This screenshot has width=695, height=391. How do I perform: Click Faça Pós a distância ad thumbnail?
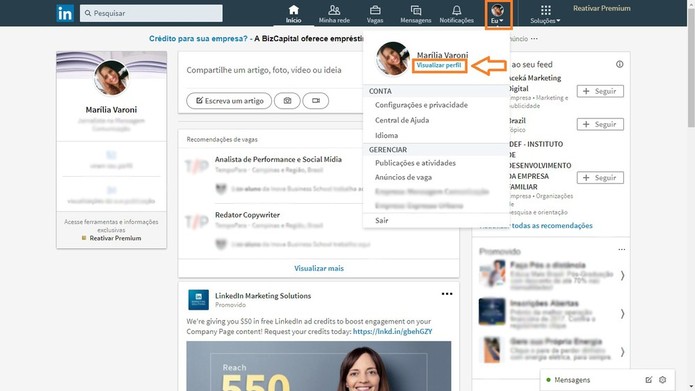pyautogui.click(x=492, y=274)
